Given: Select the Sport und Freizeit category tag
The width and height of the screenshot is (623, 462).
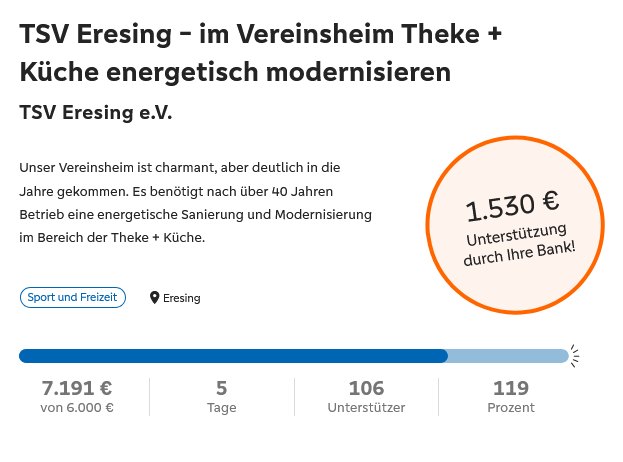Looking at the screenshot, I should point(72,297).
